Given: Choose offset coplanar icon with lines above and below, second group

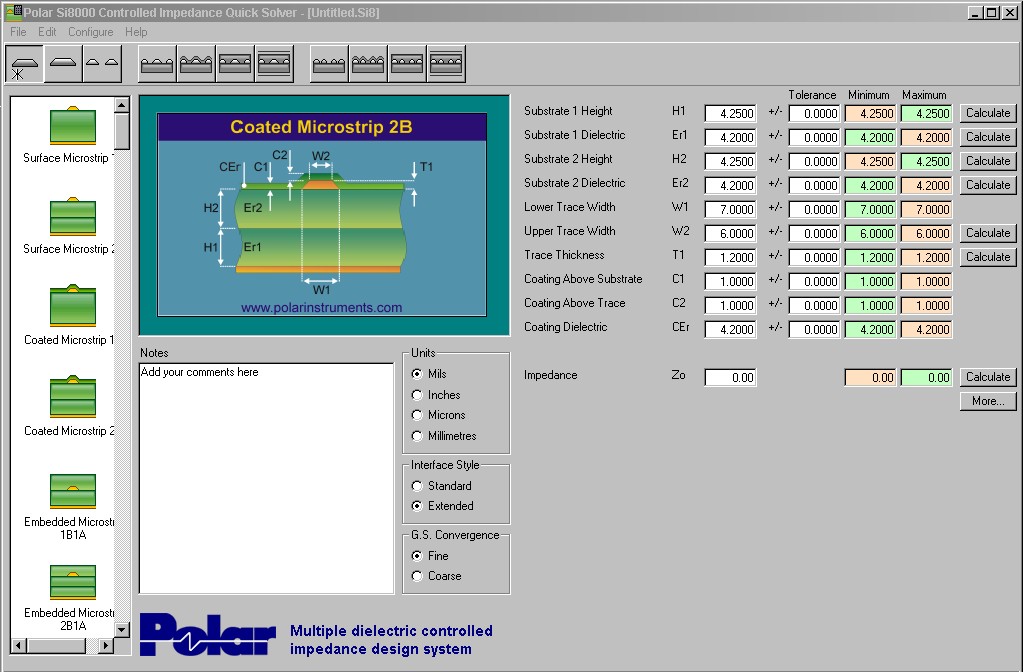Looking at the screenshot, I should click(275, 64).
